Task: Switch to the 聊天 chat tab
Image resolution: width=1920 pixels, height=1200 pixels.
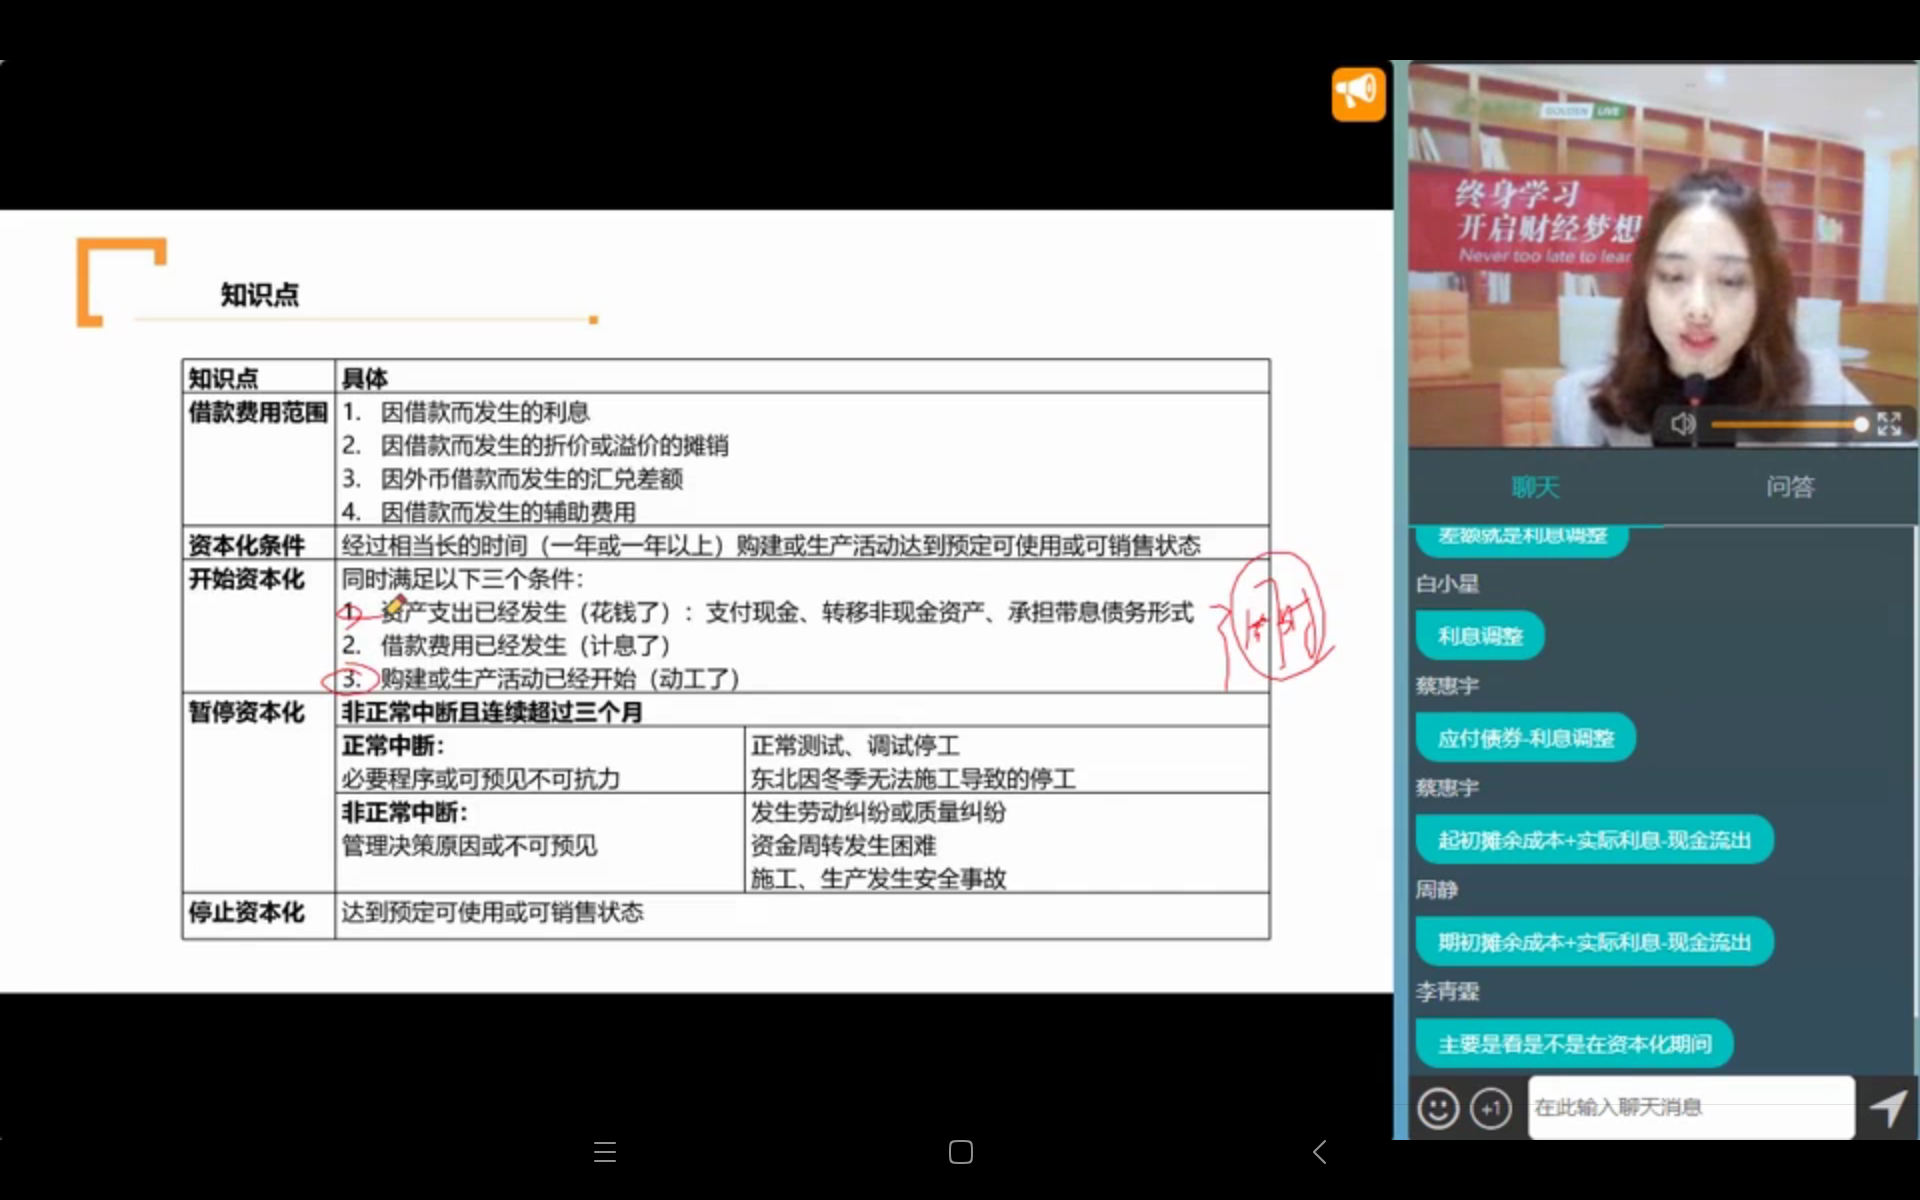Action: [x=1535, y=487]
